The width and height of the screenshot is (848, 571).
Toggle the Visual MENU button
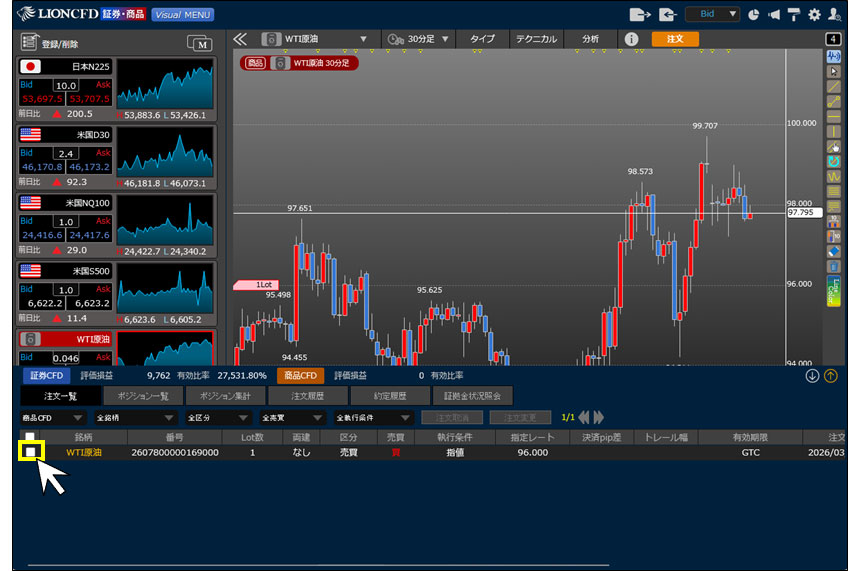click(182, 14)
